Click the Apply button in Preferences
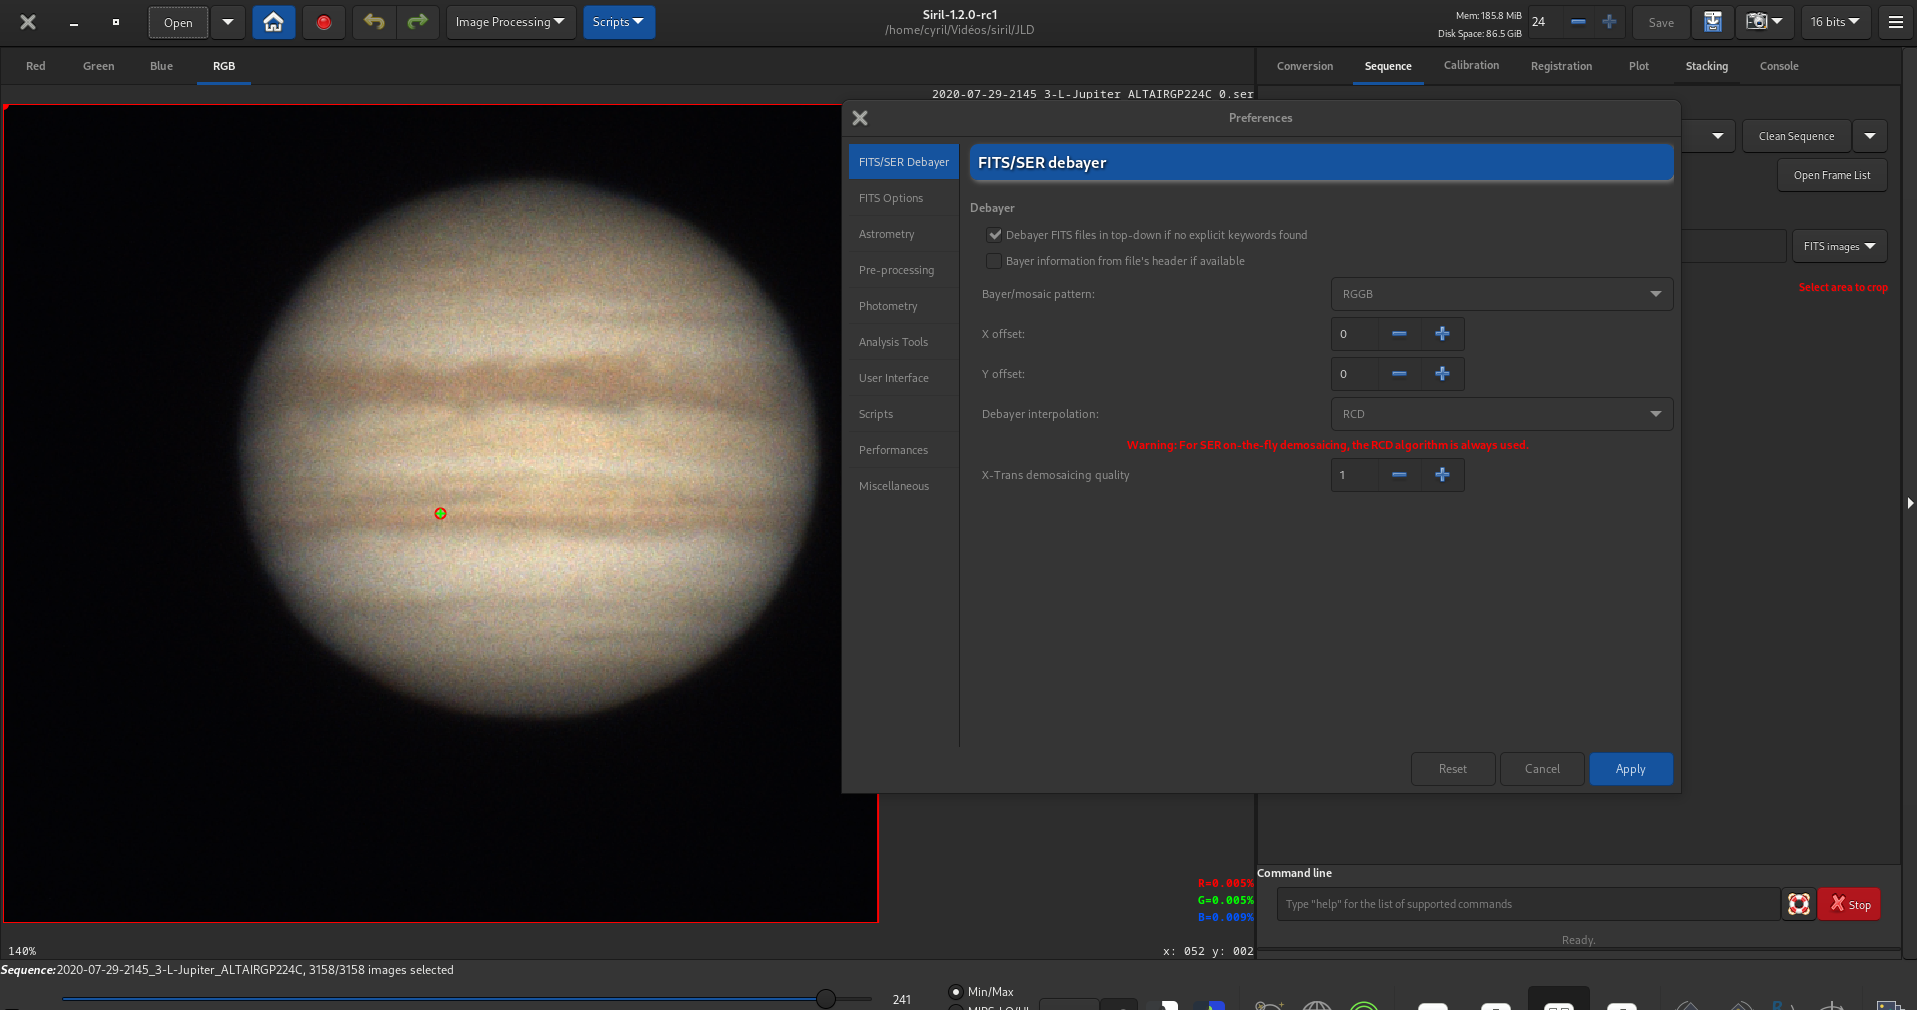The width and height of the screenshot is (1917, 1010). (1630, 769)
